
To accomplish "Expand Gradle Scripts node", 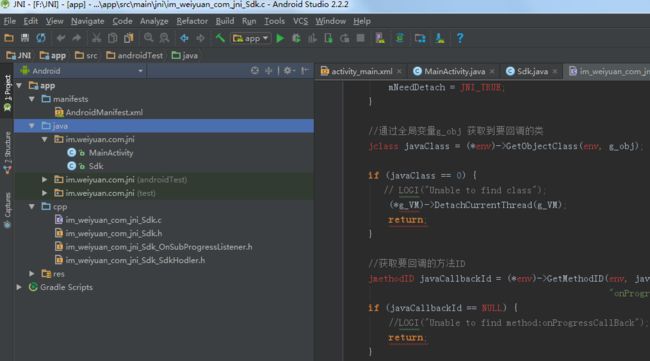I will tap(19, 287).
